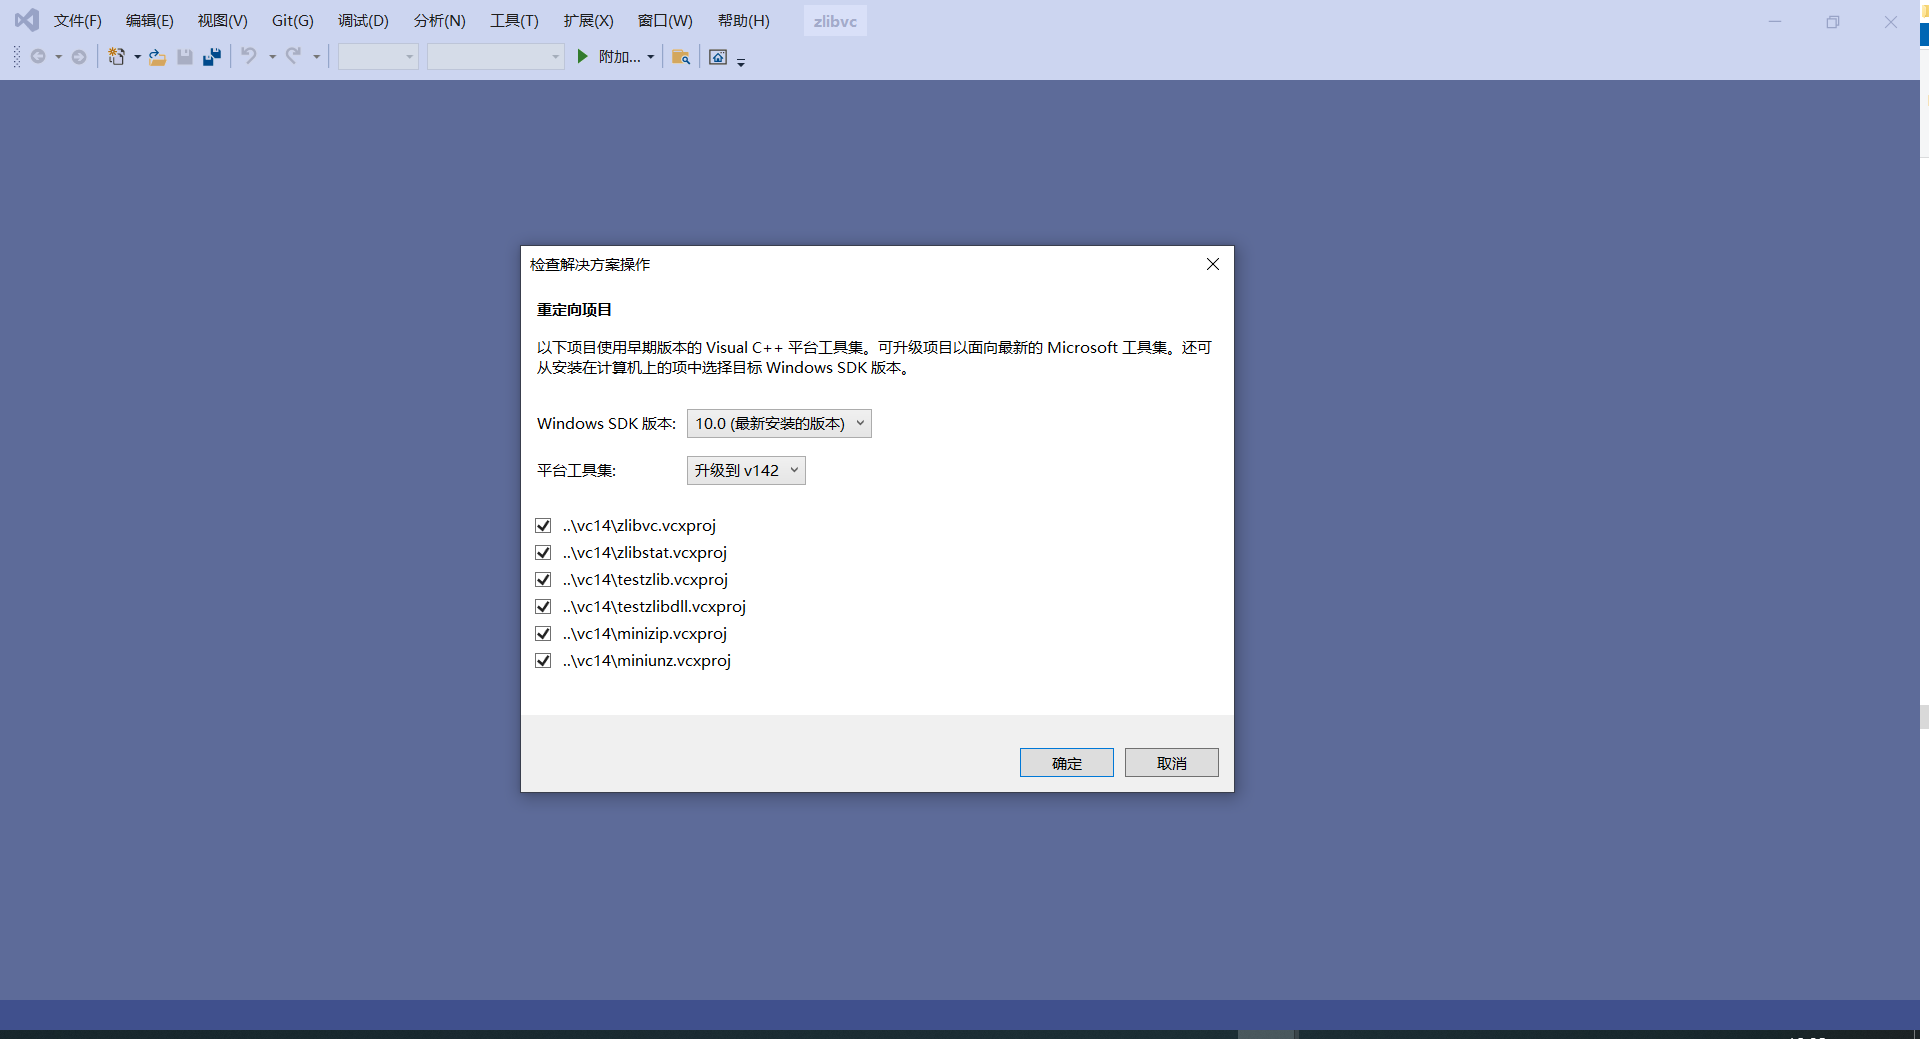Open the 工具(T) menu
The height and width of the screenshot is (1039, 1929).
pos(513,20)
